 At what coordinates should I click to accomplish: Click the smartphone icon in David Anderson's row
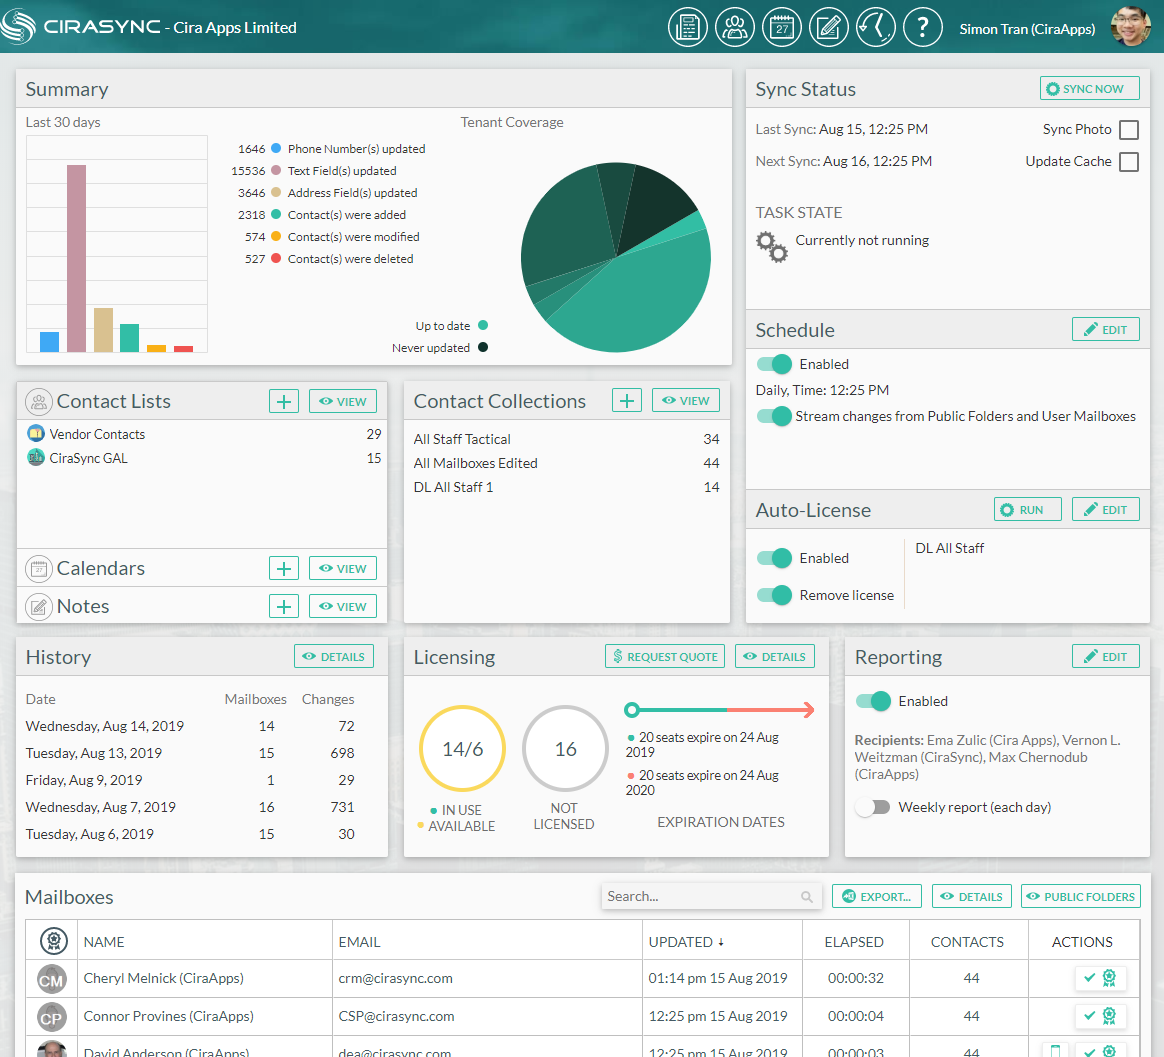(1056, 1052)
